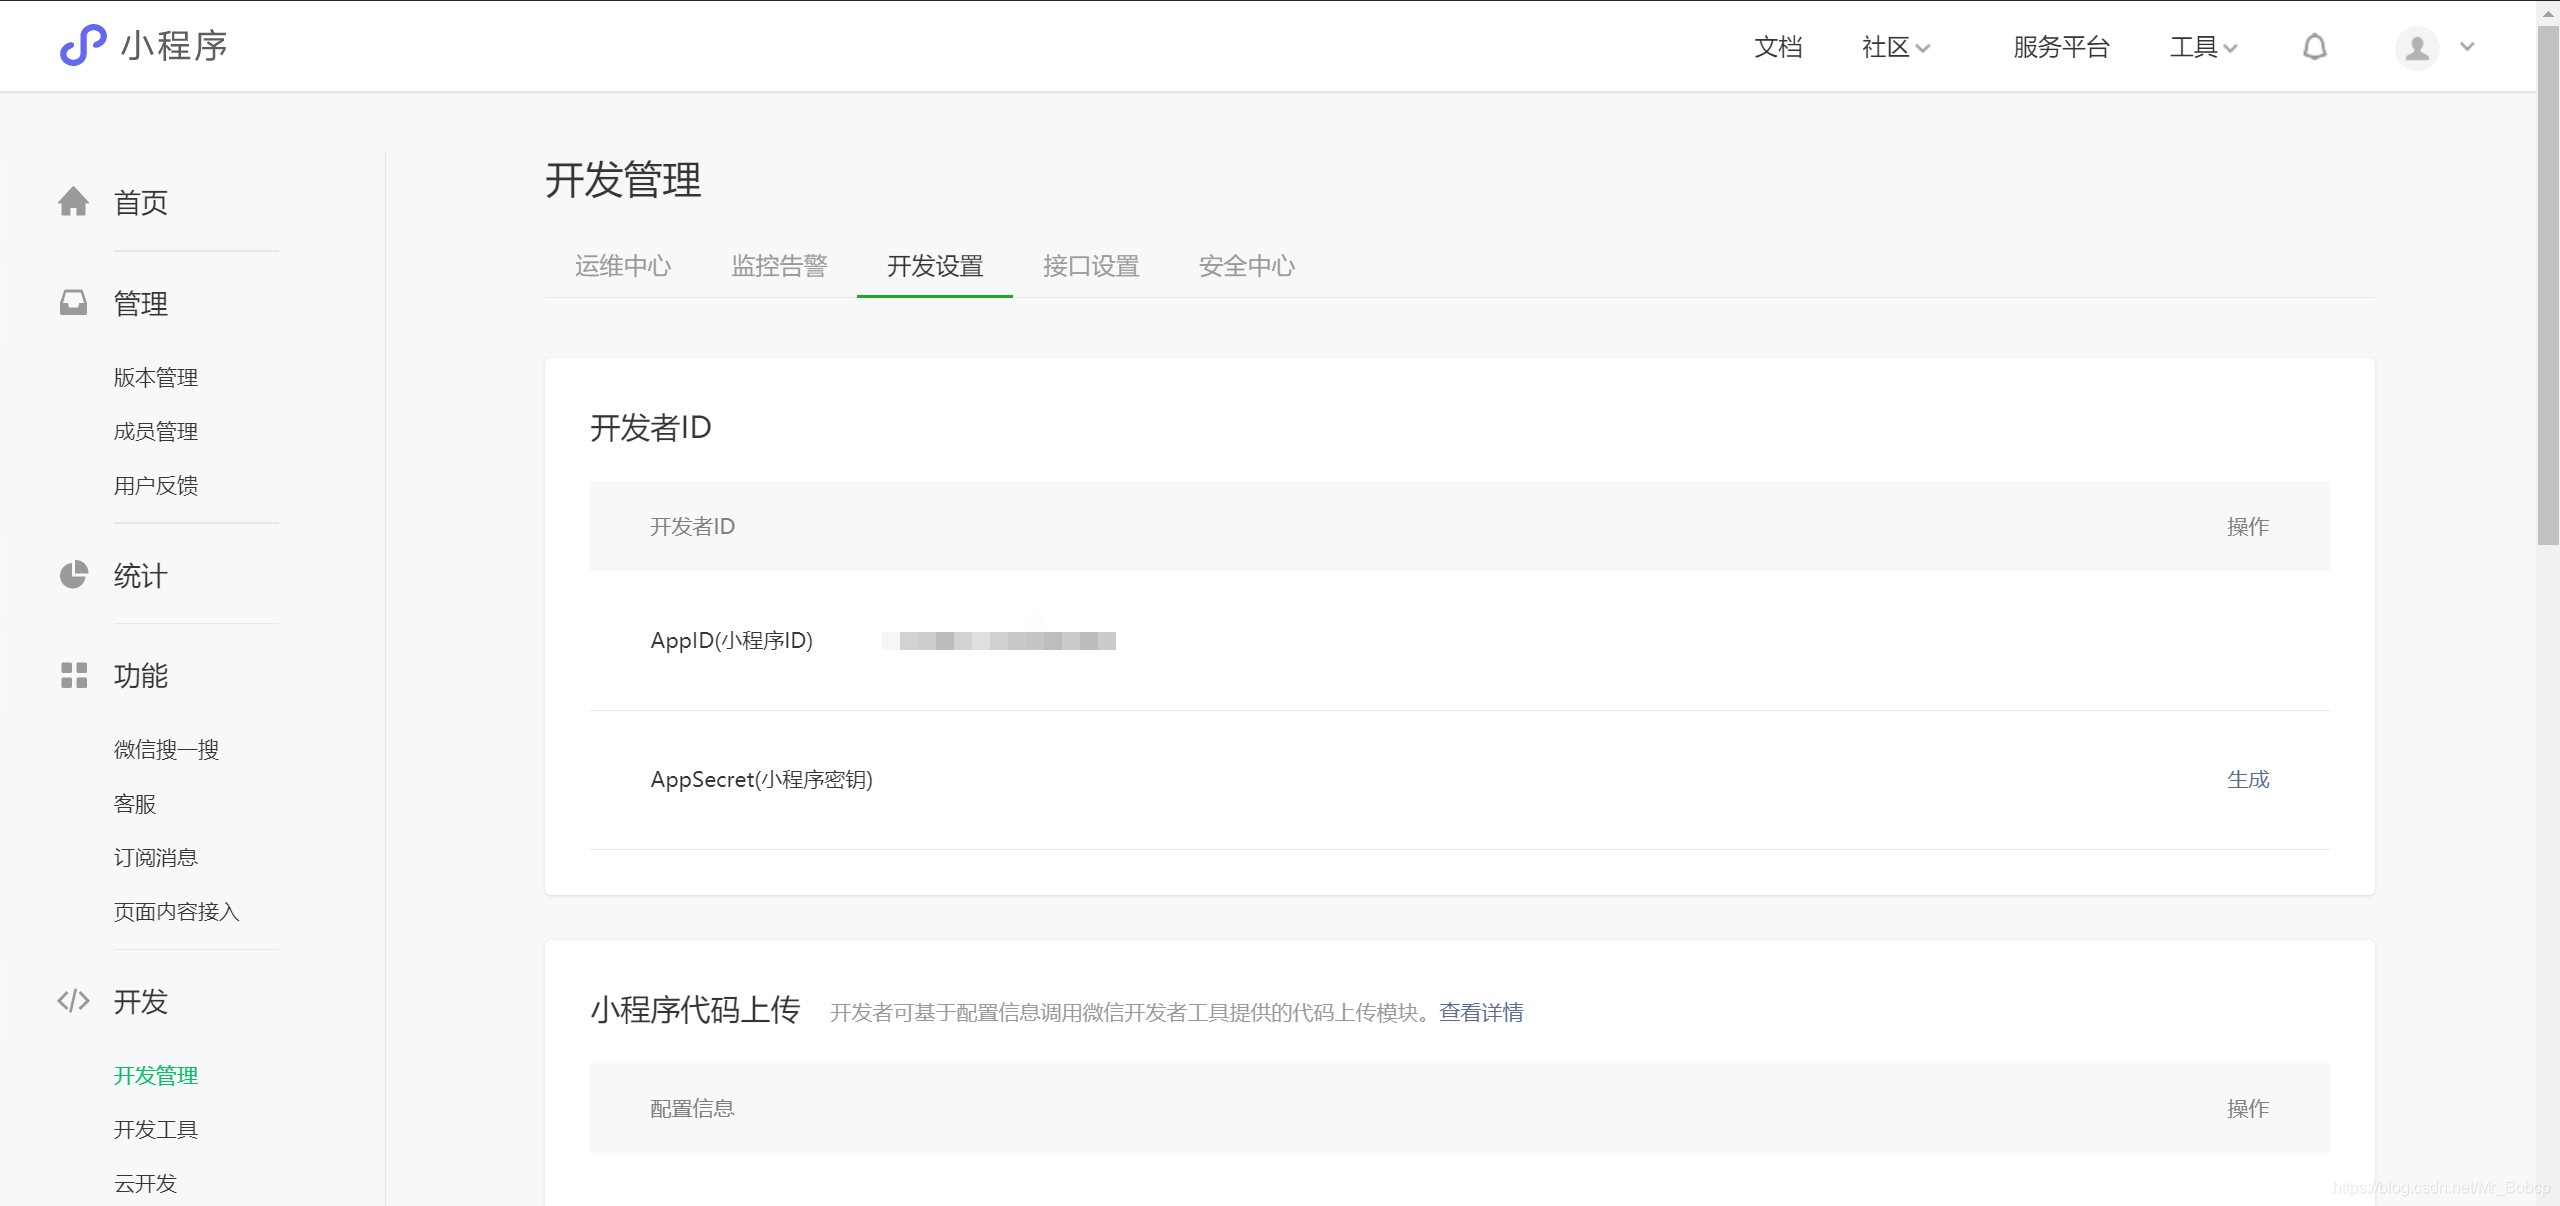
Task: Open 客服 in sidebar
Action: click(x=135, y=803)
